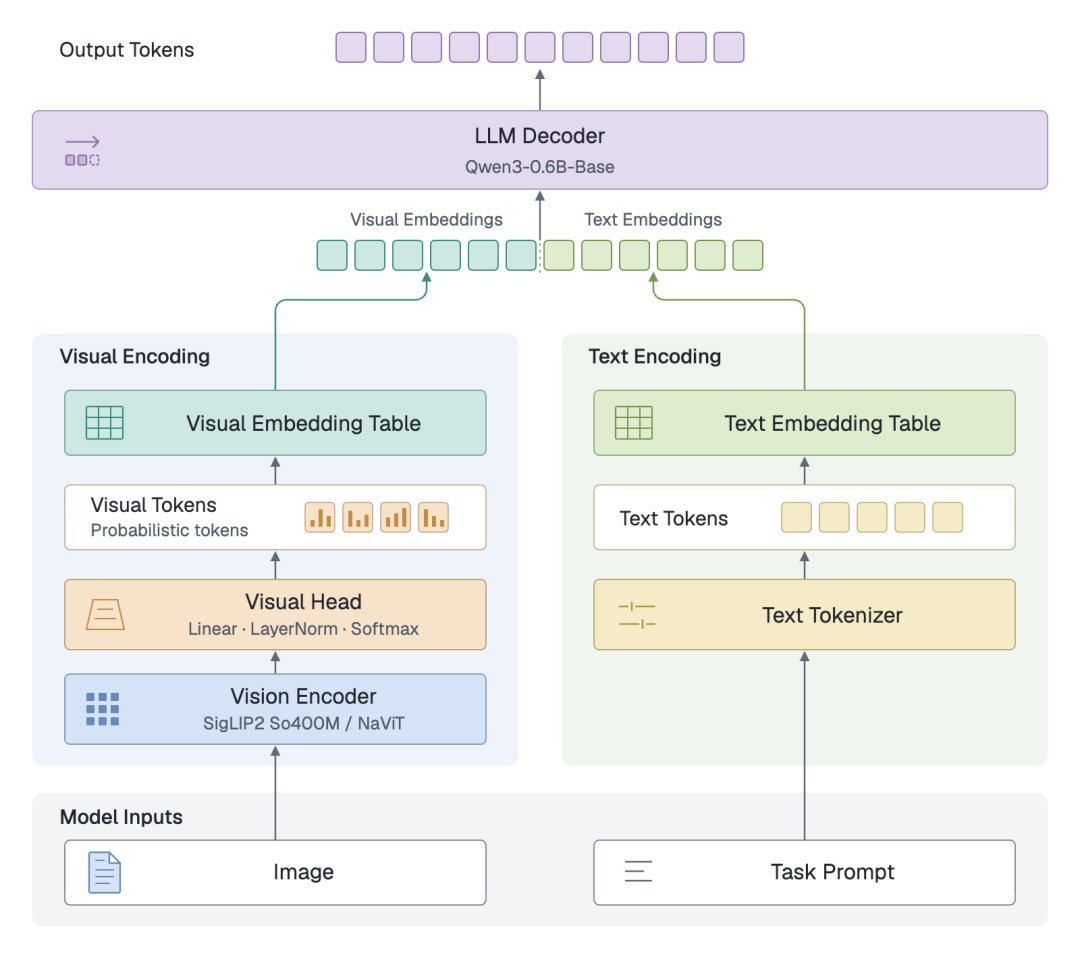Screen dimensions: 1080x959
Task: Click the 'Qwen3-0.6B-Base' subtitle
Action: pyautogui.click(x=539, y=167)
